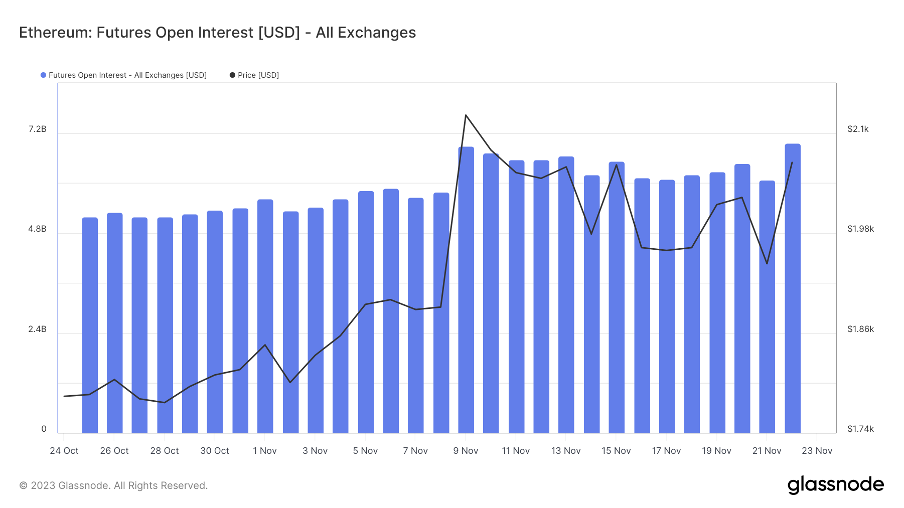This screenshot has height=508, width=904.
Task: Select the 9 Nov open interest bar
Action: tap(466, 290)
